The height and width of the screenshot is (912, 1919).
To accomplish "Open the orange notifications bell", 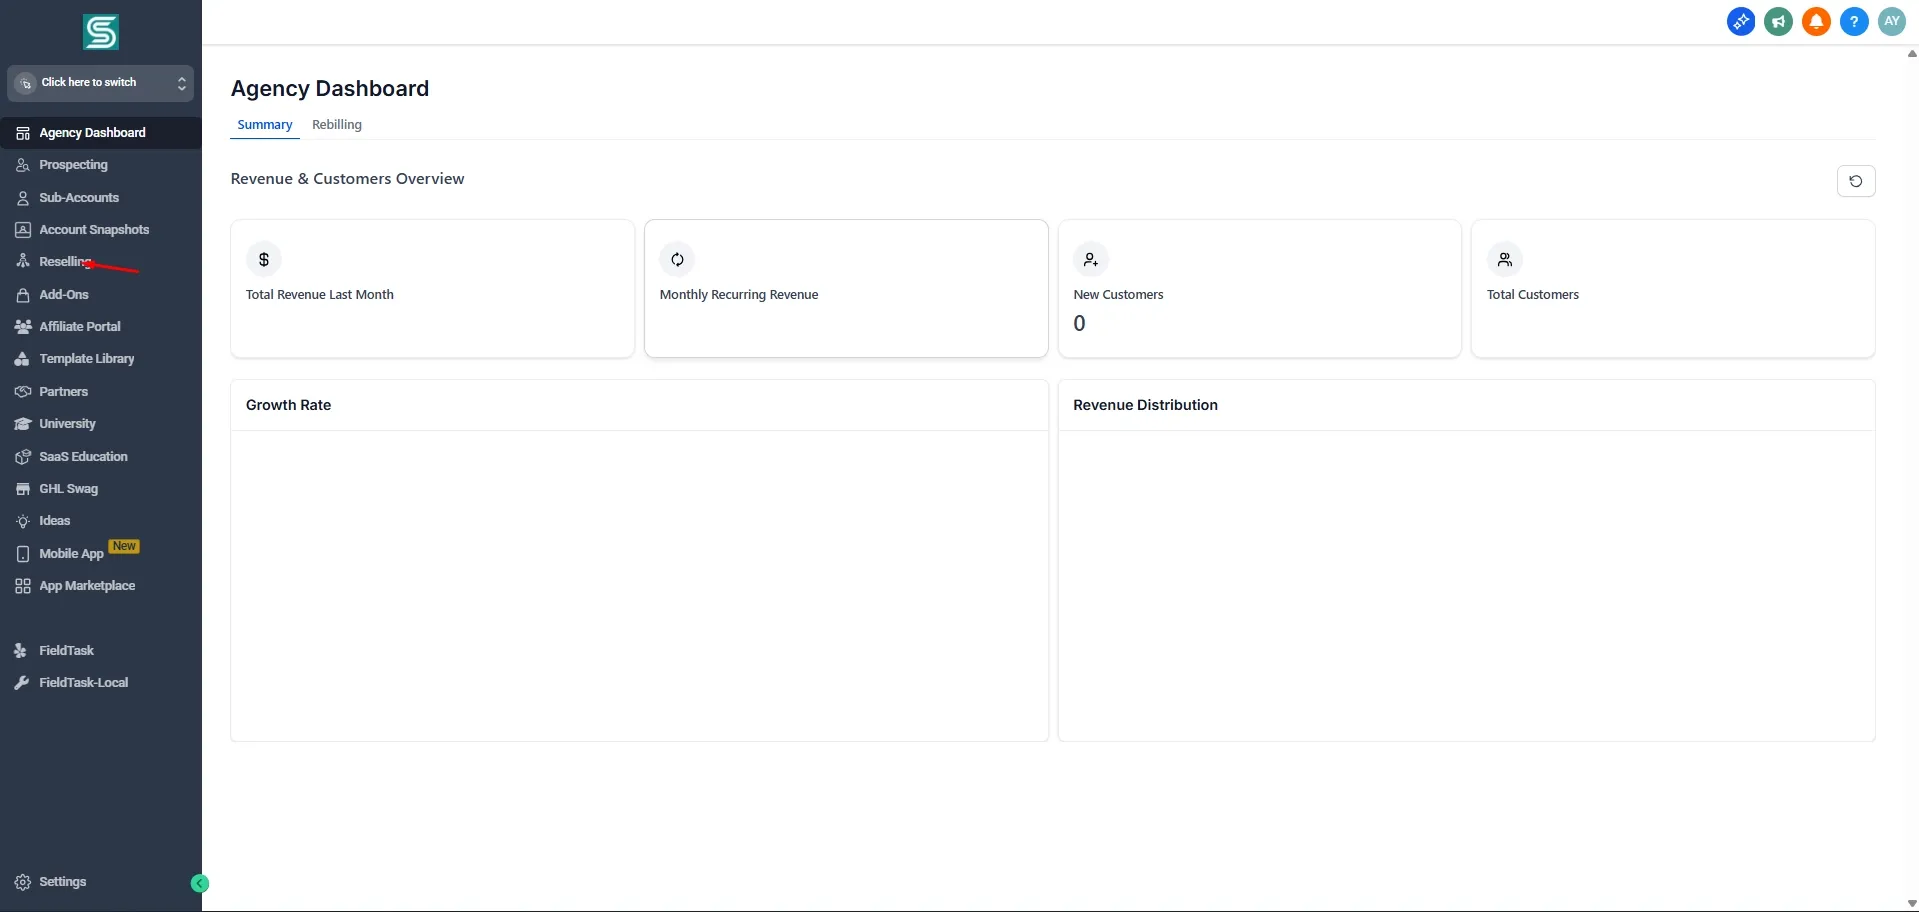I will (x=1816, y=21).
